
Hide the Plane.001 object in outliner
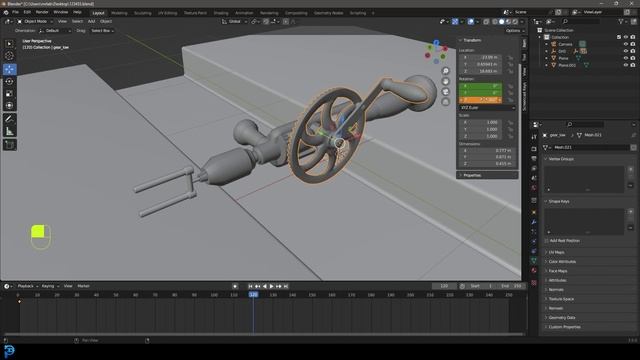[x=626, y=65]
